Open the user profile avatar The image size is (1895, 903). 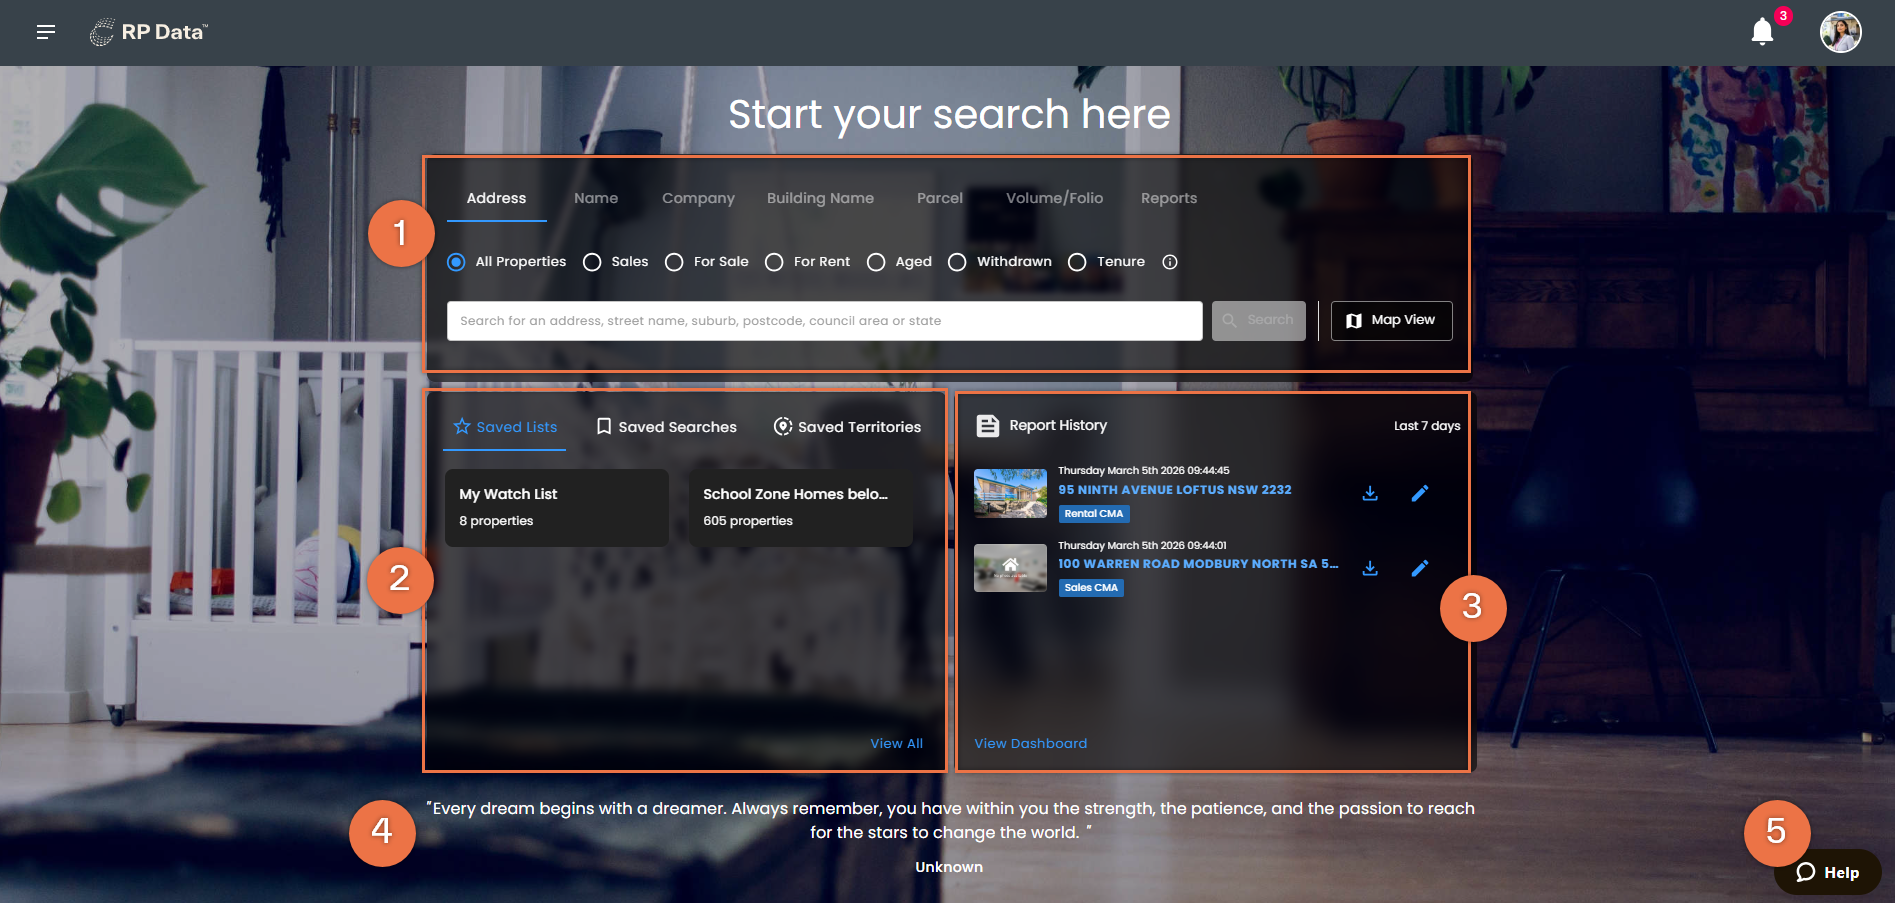point(1840,32)
